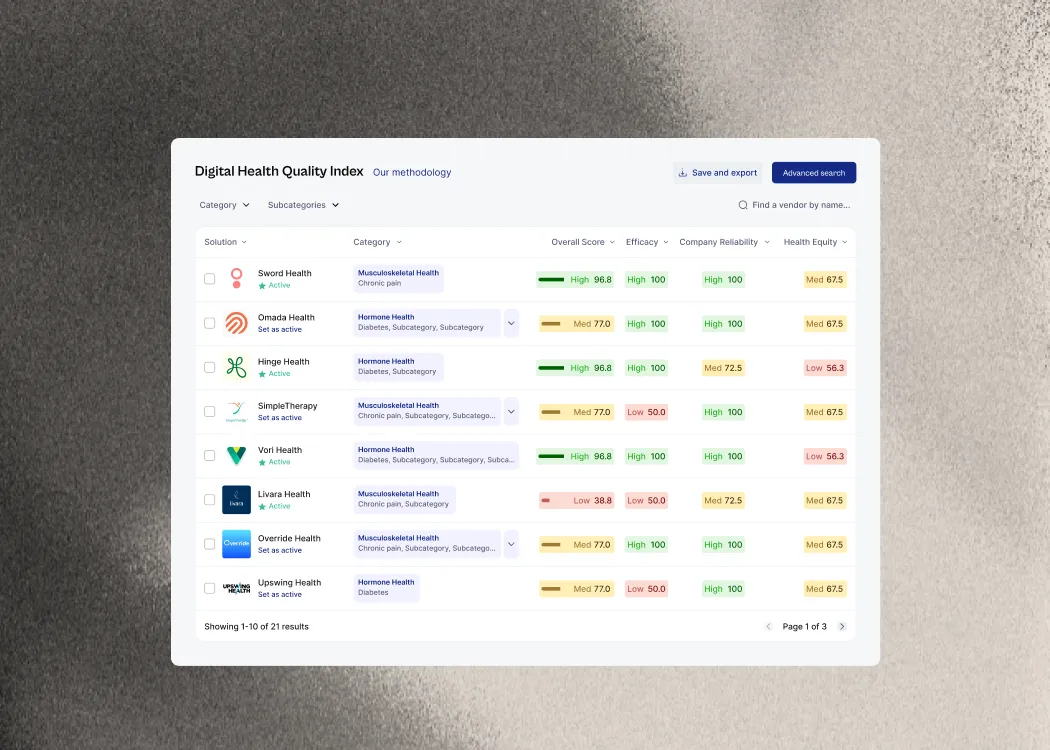Open the Subcategories filter dropdown
This screenshot has width=1050, height=750.
303,205
